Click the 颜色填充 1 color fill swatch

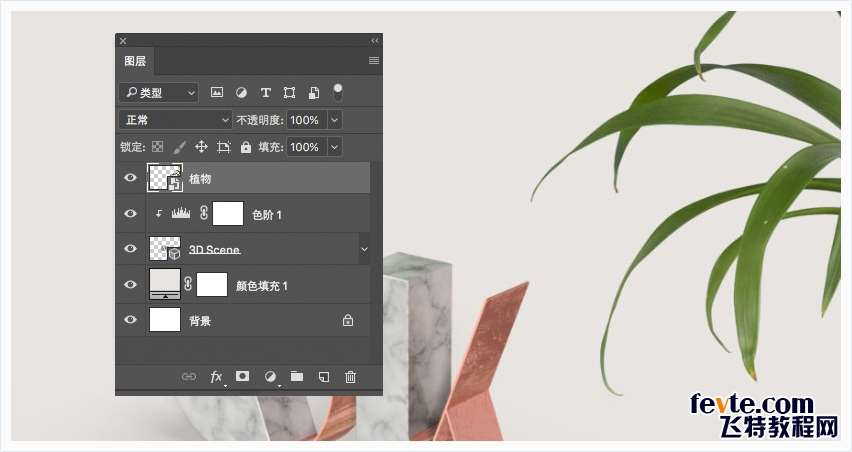[x=165, y=284]
